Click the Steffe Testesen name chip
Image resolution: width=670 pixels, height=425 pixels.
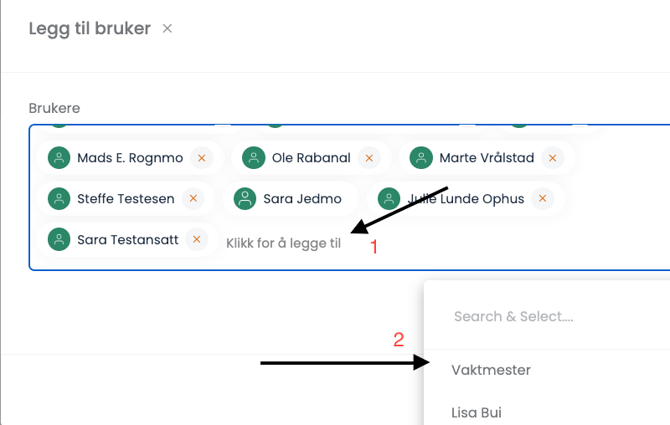coord(126,199)
